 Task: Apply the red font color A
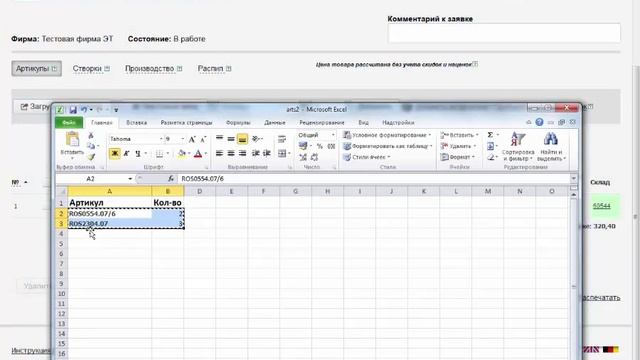tap(198, 153)
